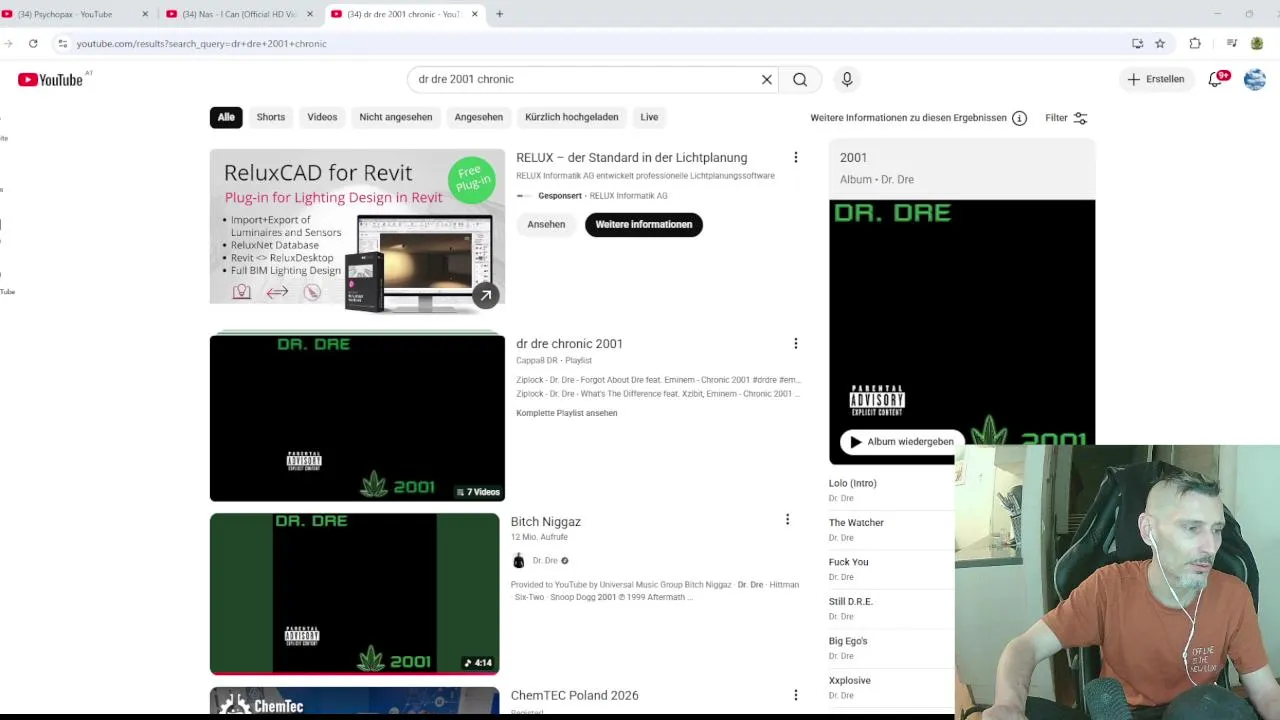This screenshot has width=1280, height=720.
Task: Open the three-dot menu of the RELUX ad
Action: 796,158
